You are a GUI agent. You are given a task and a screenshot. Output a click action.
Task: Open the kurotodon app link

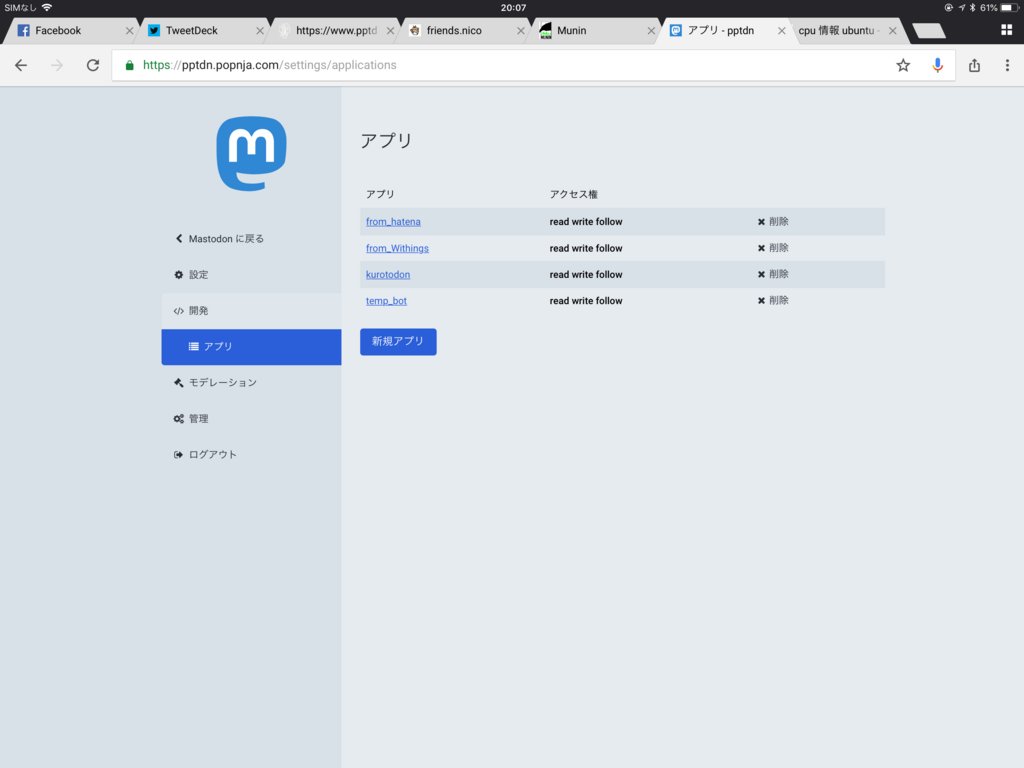pos(388,274)
